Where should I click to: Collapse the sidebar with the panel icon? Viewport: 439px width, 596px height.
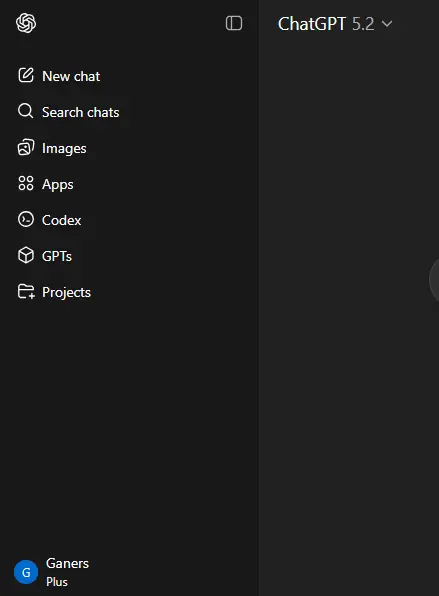coord(234,23)
